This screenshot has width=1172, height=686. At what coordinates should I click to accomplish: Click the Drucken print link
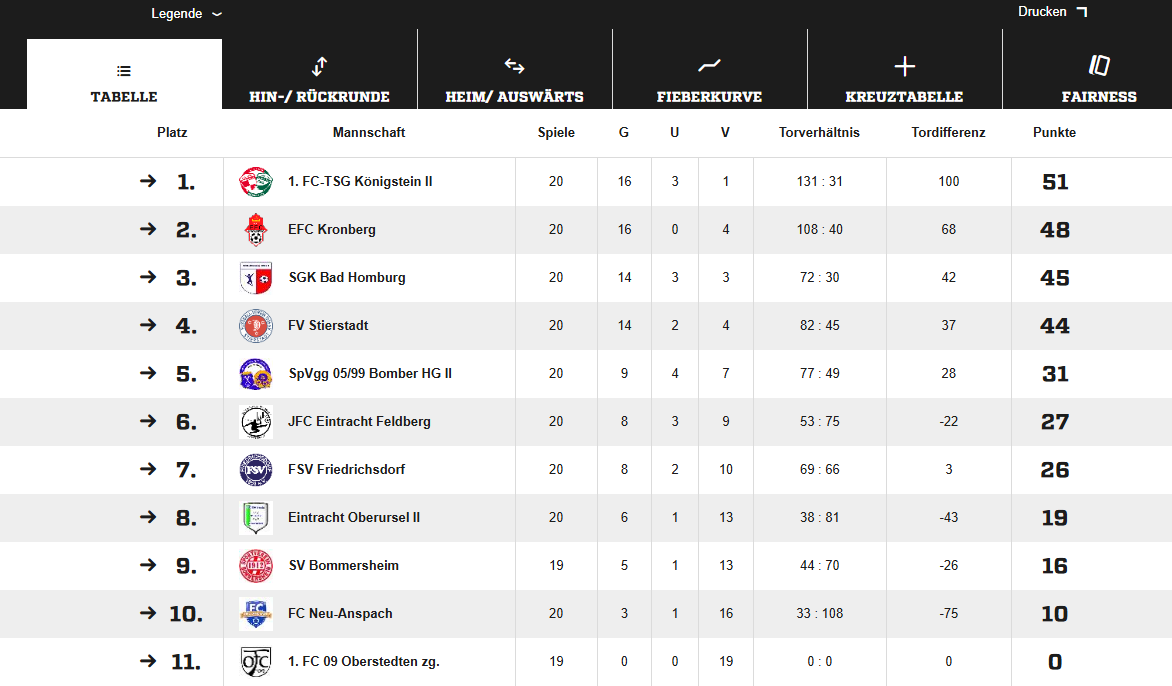point(1042,12)
